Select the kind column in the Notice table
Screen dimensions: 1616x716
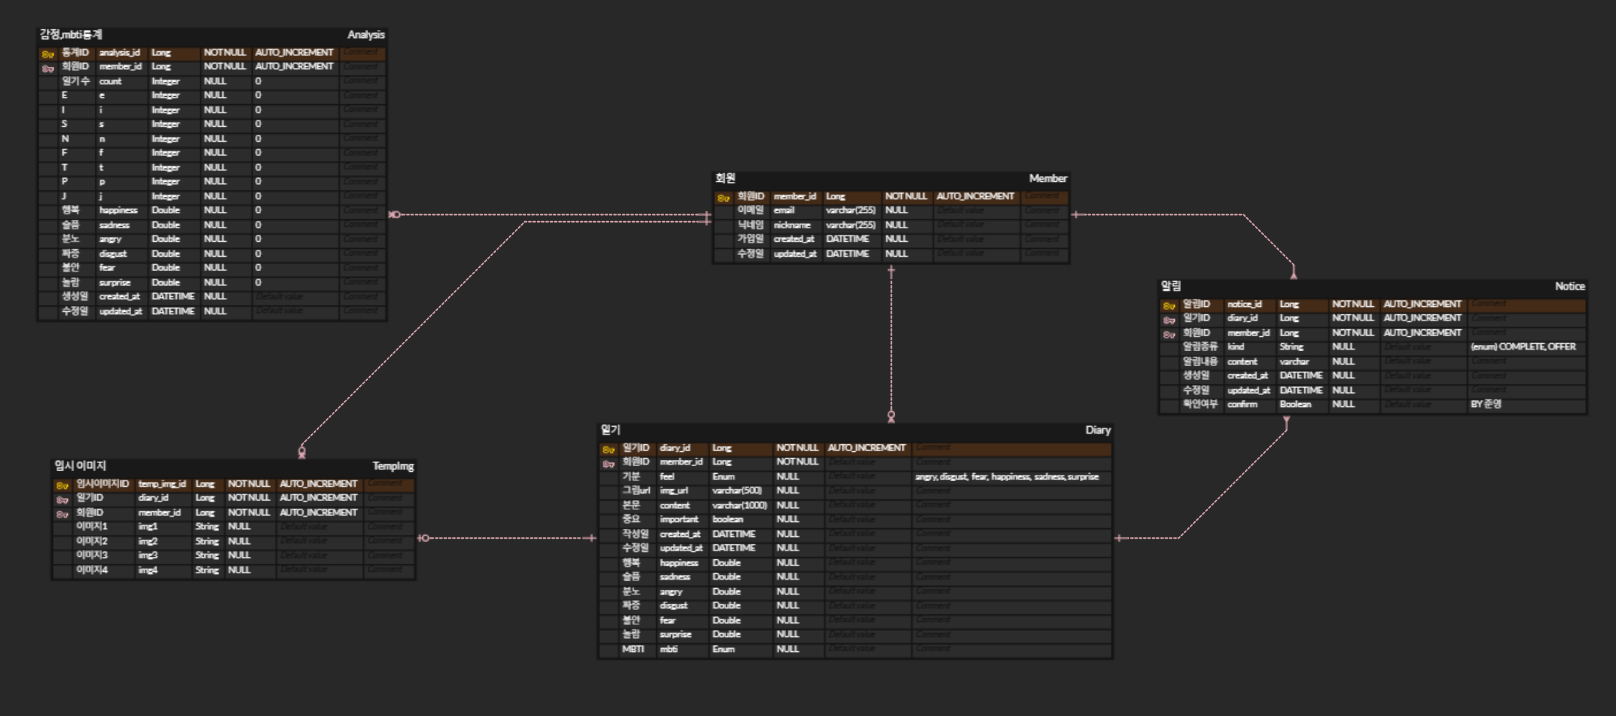tap(1236, 347)
